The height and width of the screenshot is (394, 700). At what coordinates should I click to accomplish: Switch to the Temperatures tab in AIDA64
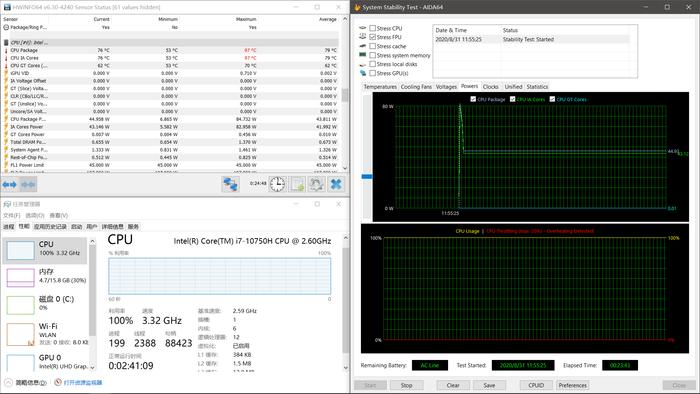380,87
